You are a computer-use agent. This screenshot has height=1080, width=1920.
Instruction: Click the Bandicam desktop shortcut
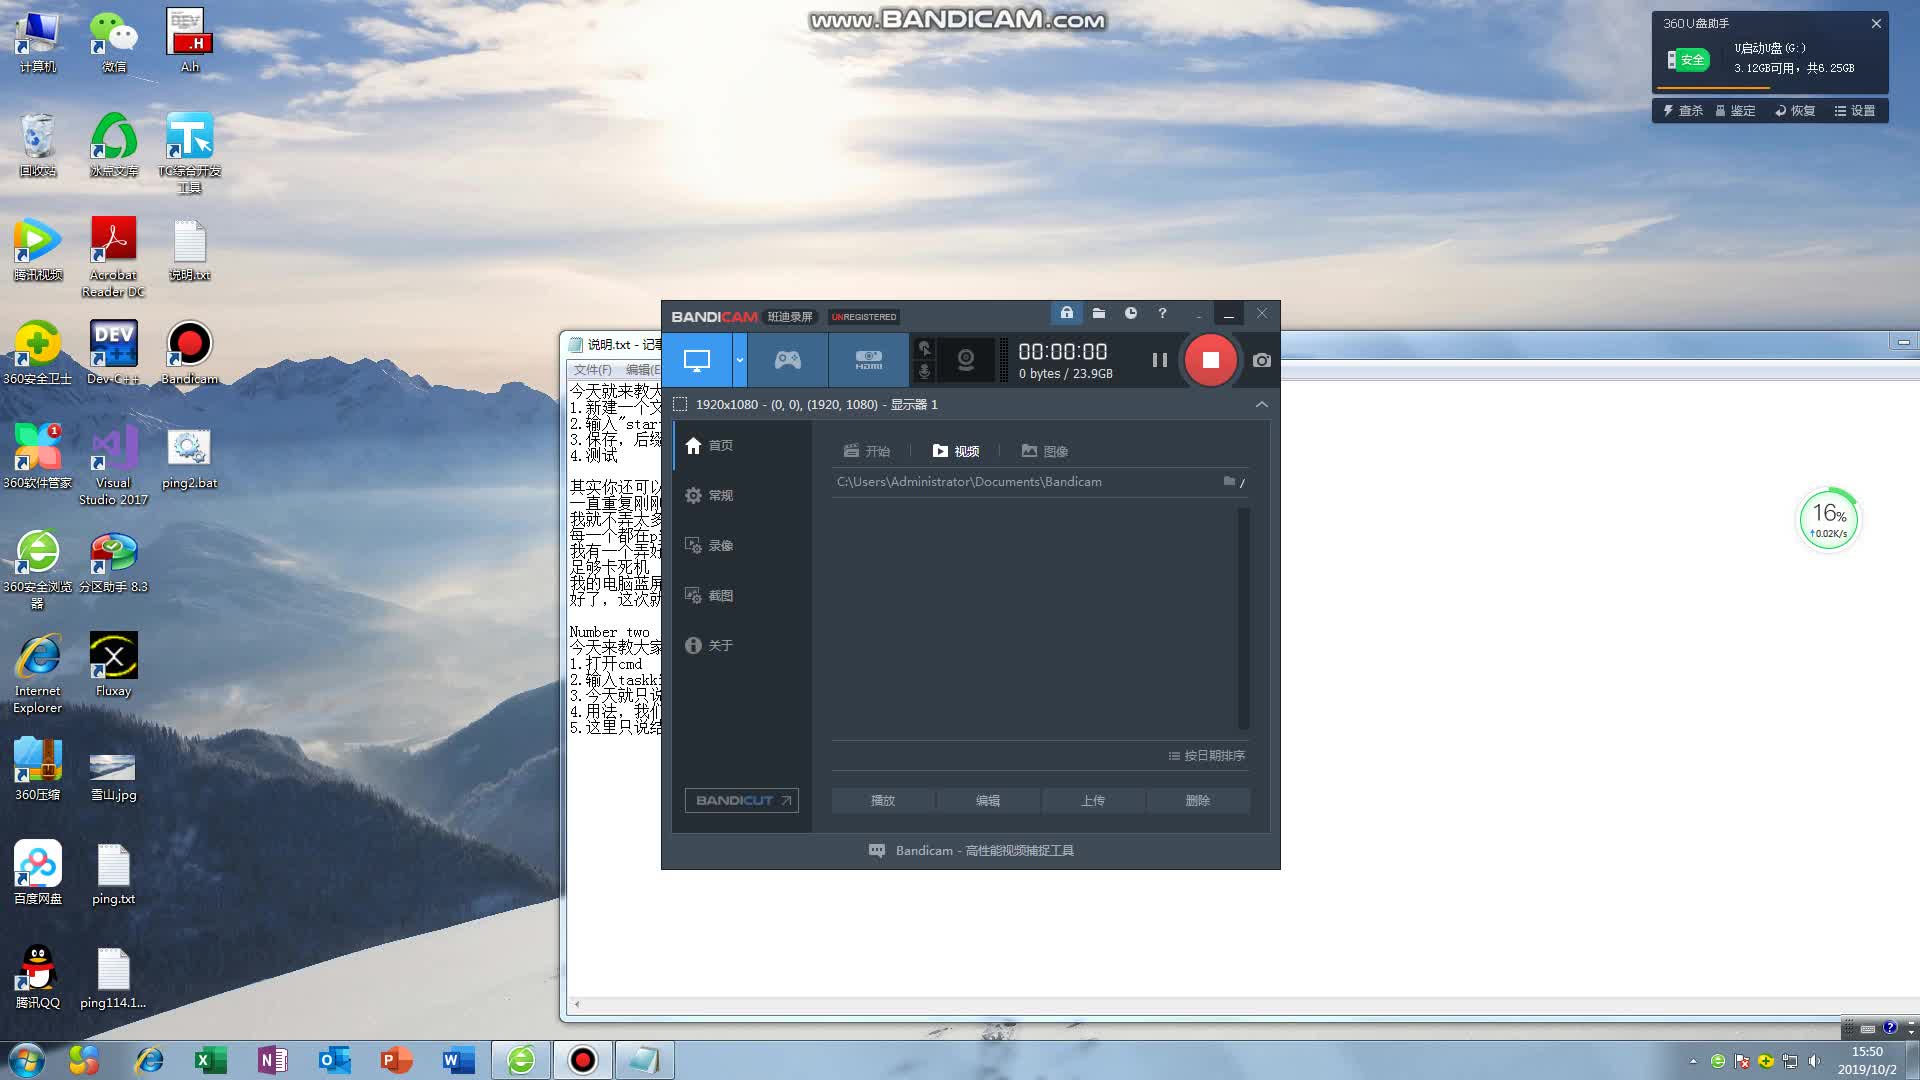(x=189, y=353)
